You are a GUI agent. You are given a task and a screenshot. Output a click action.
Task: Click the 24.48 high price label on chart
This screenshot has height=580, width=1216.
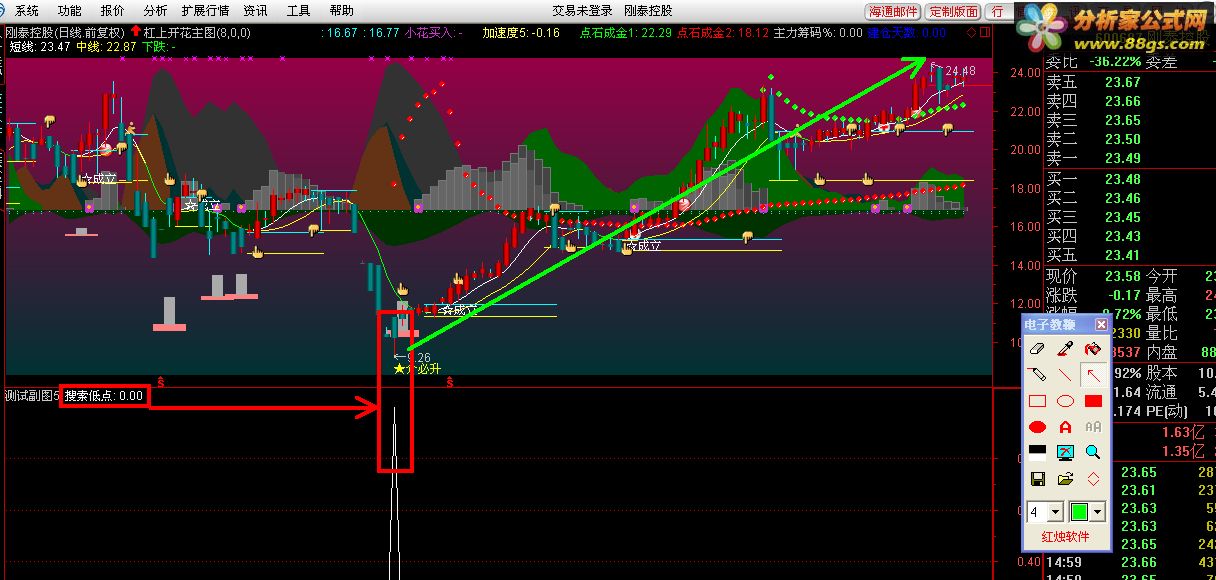click(960, 71)
